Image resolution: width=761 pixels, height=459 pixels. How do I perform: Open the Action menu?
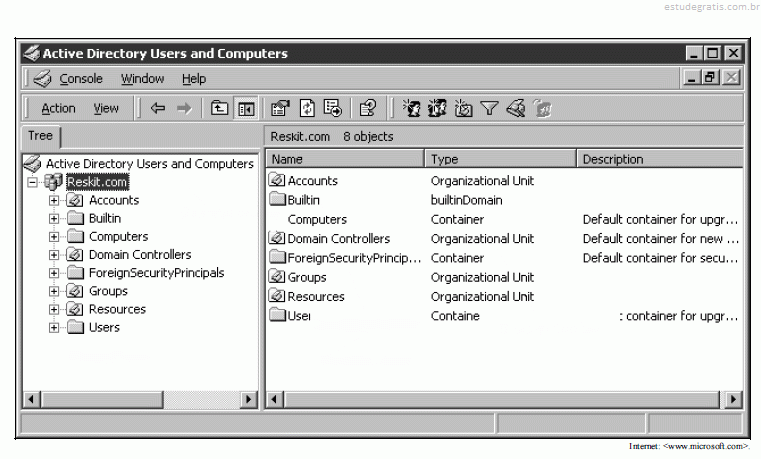coord(58,109)
